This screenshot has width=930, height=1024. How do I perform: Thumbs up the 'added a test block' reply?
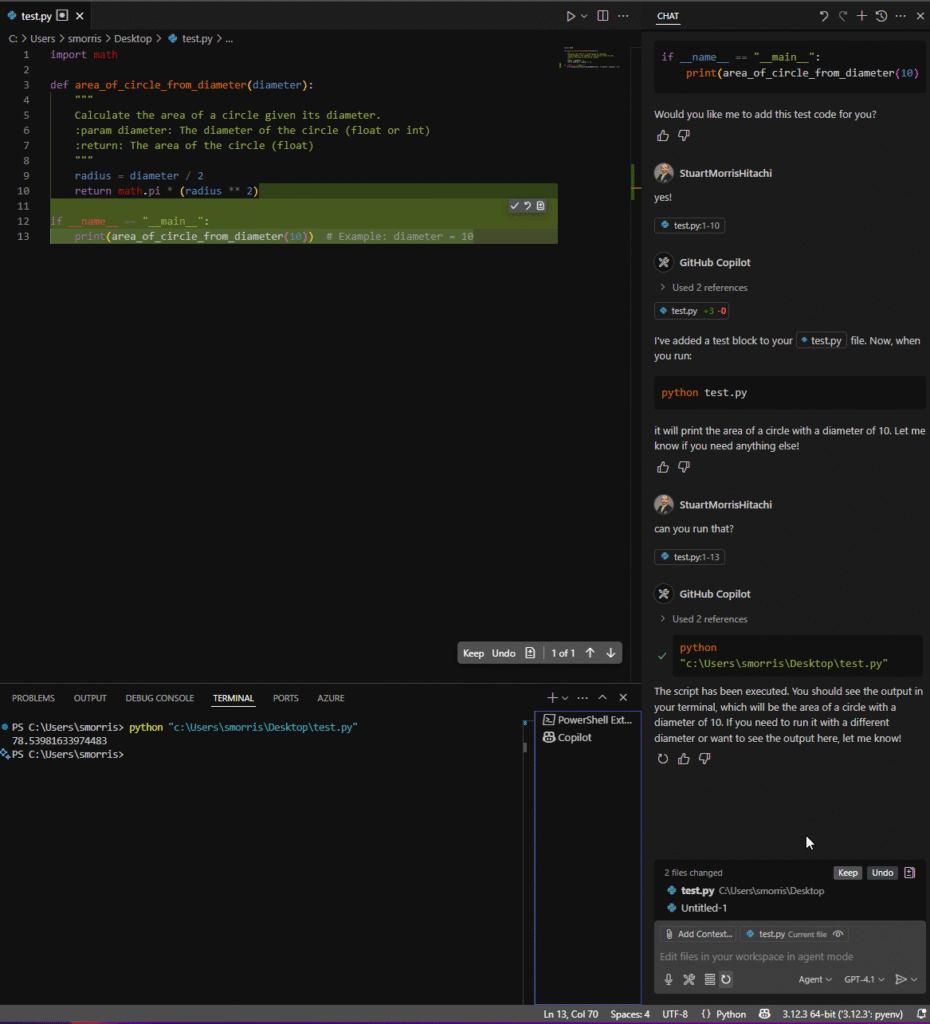663,468
